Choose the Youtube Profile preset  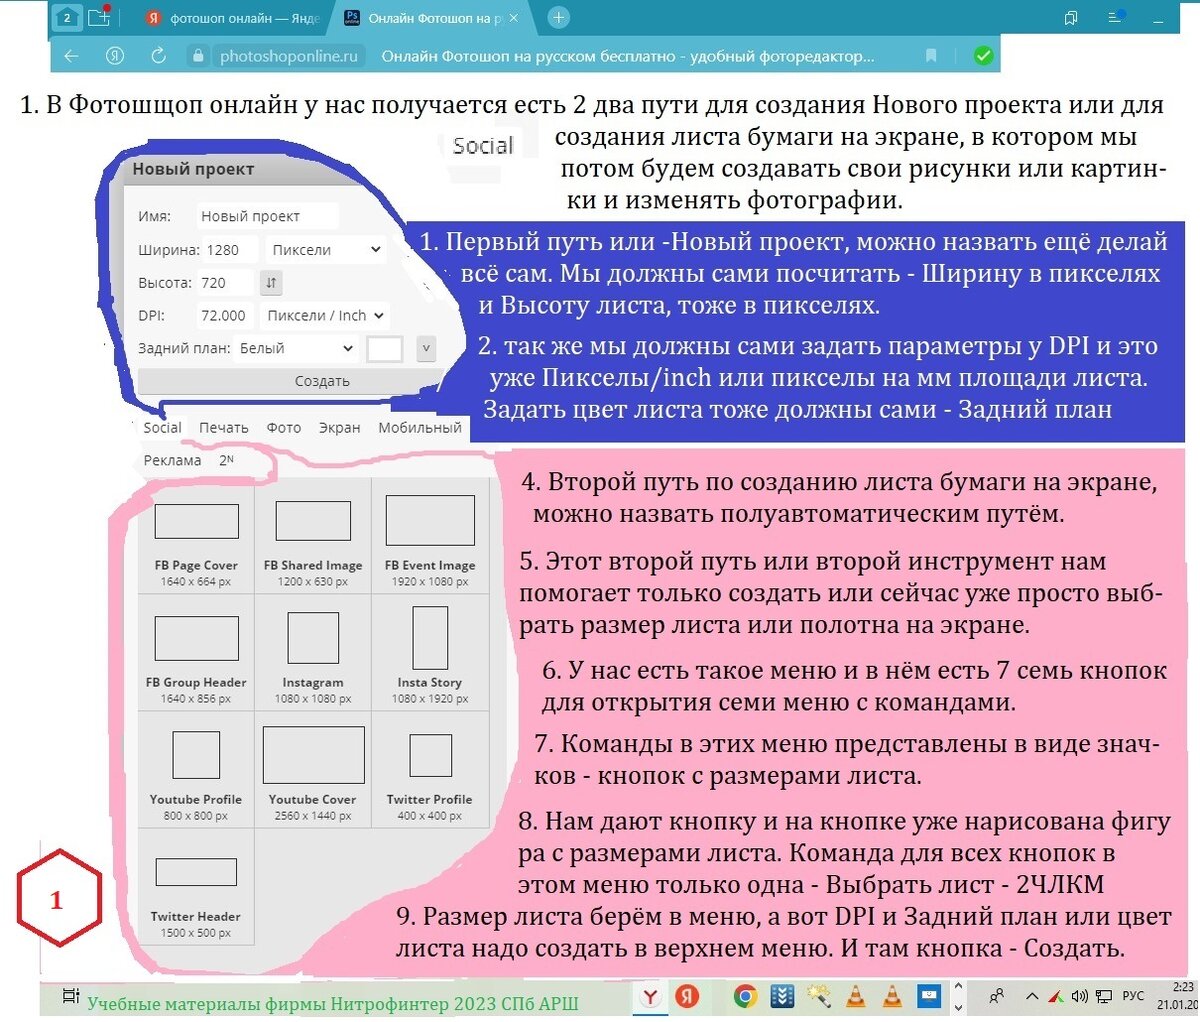click(x=196, y=769)
